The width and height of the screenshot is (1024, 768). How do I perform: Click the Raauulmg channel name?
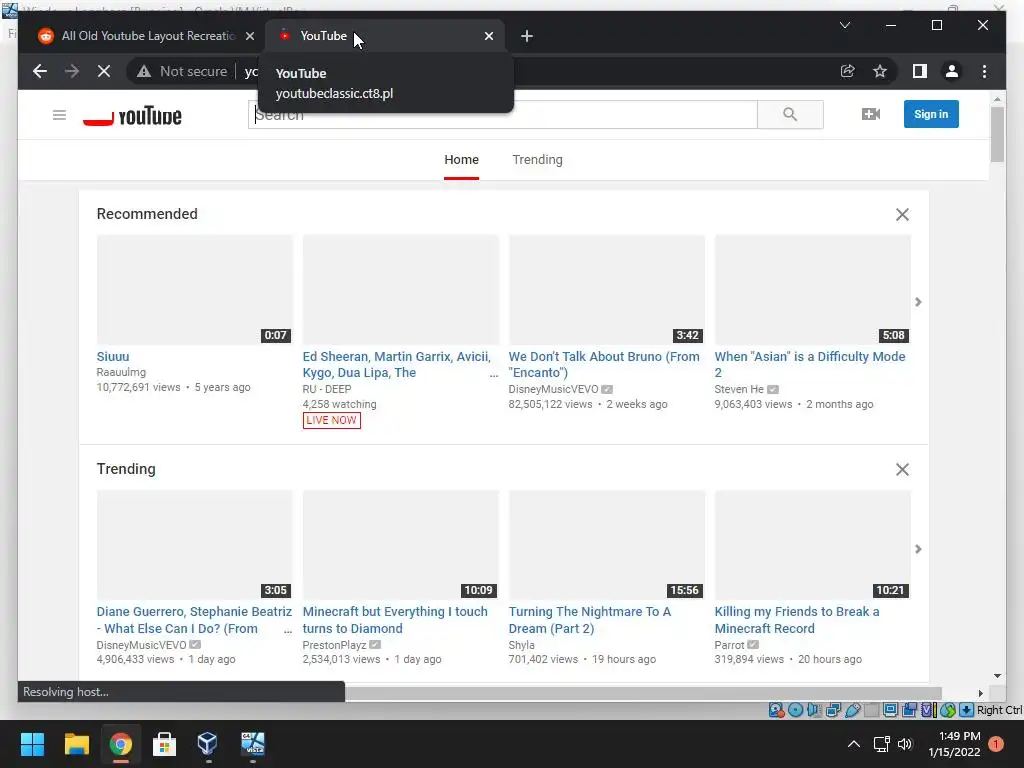tap(121, 372)
